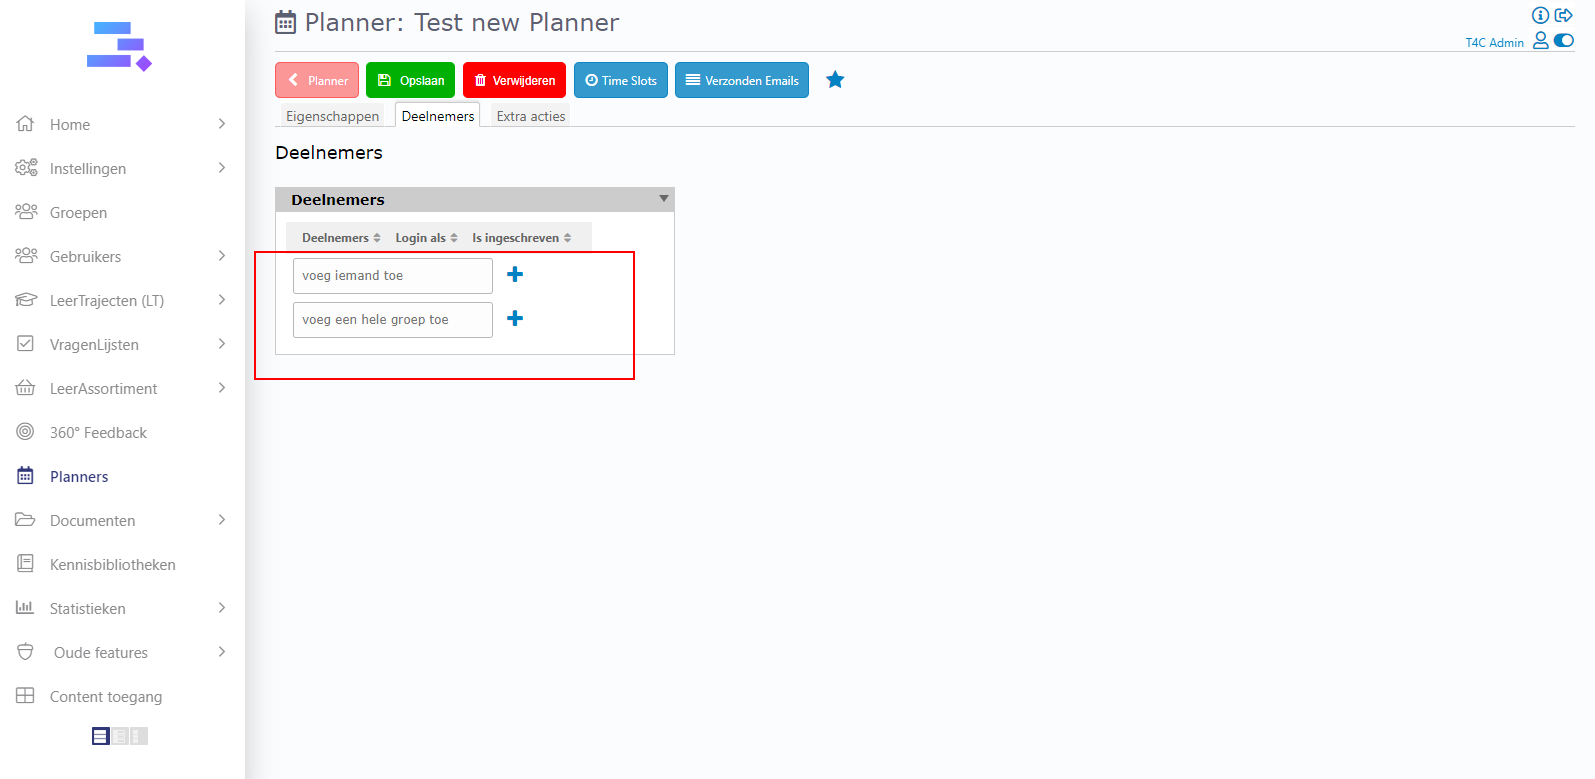1595x779 pixels.
Task: Open the user profile icon
Action: pyautogui.click(x=1540, y=41)
